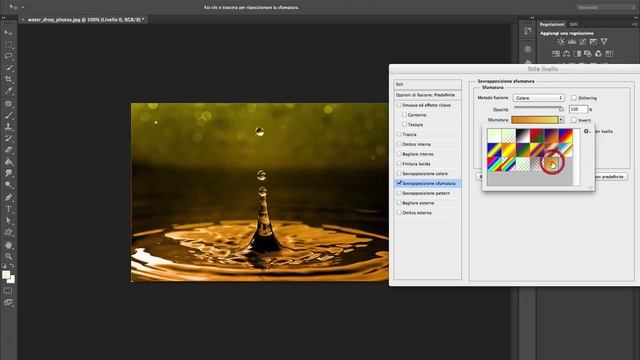Click the foreground color swatch
The image size is (640, 360).
click(x=6, y=275)
